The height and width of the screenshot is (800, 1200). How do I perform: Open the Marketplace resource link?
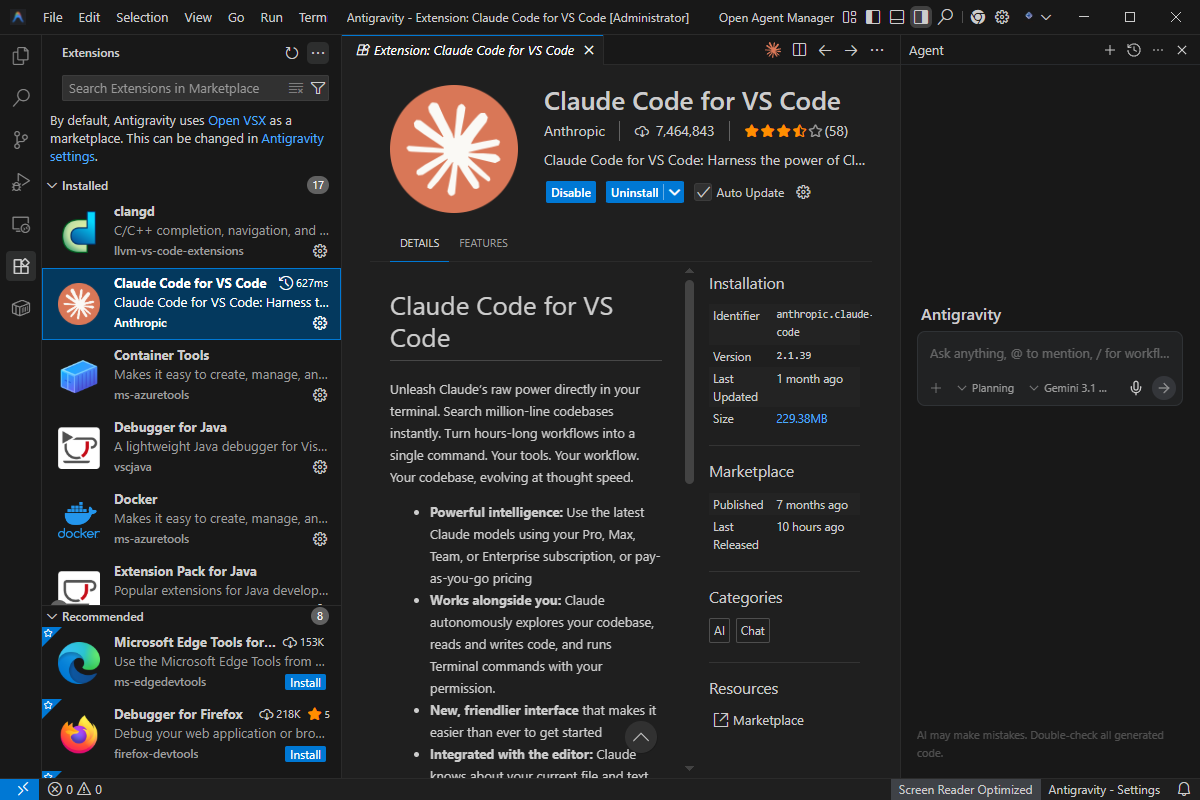point(768,720)
